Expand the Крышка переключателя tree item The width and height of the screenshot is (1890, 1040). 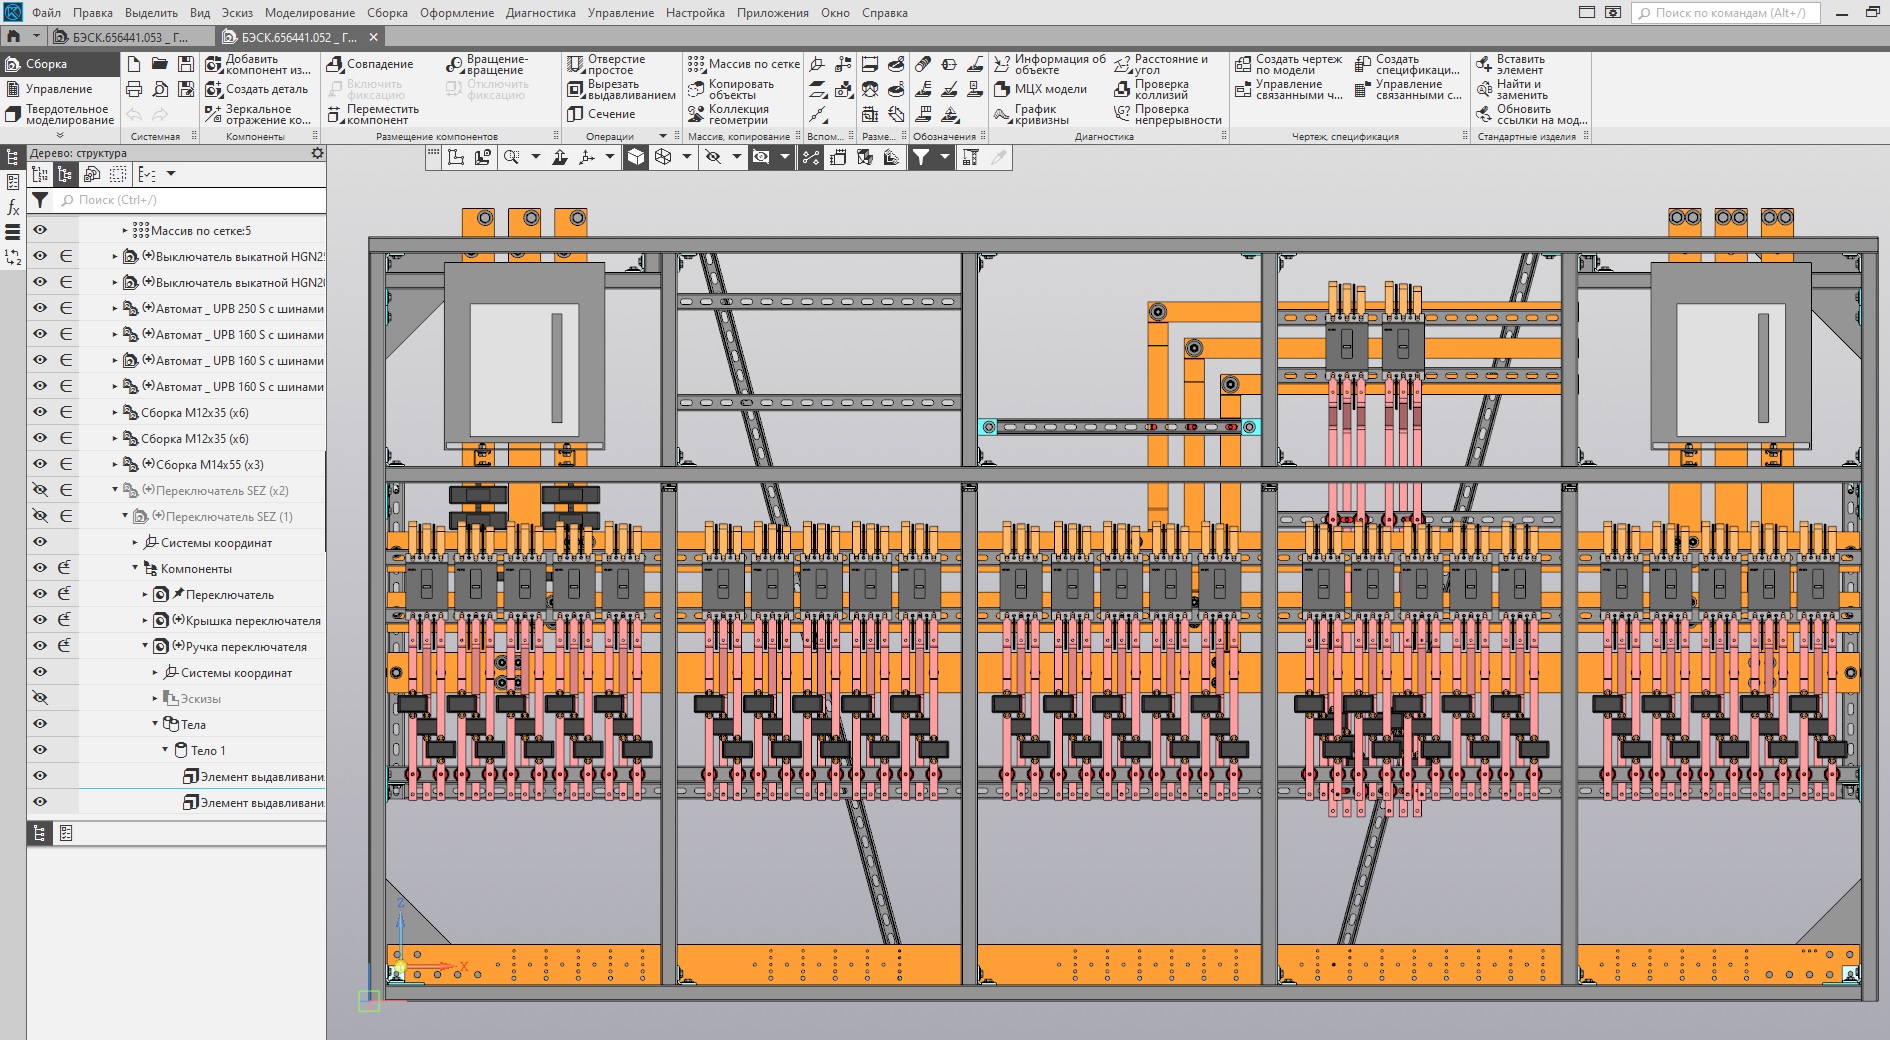pyautogui.click(x=145, y=620)
